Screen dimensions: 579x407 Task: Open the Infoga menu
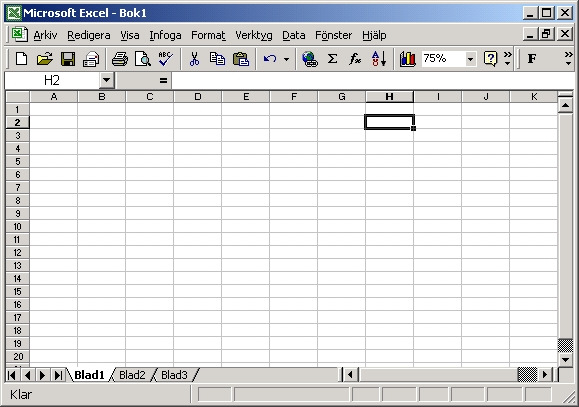point(165,35)
